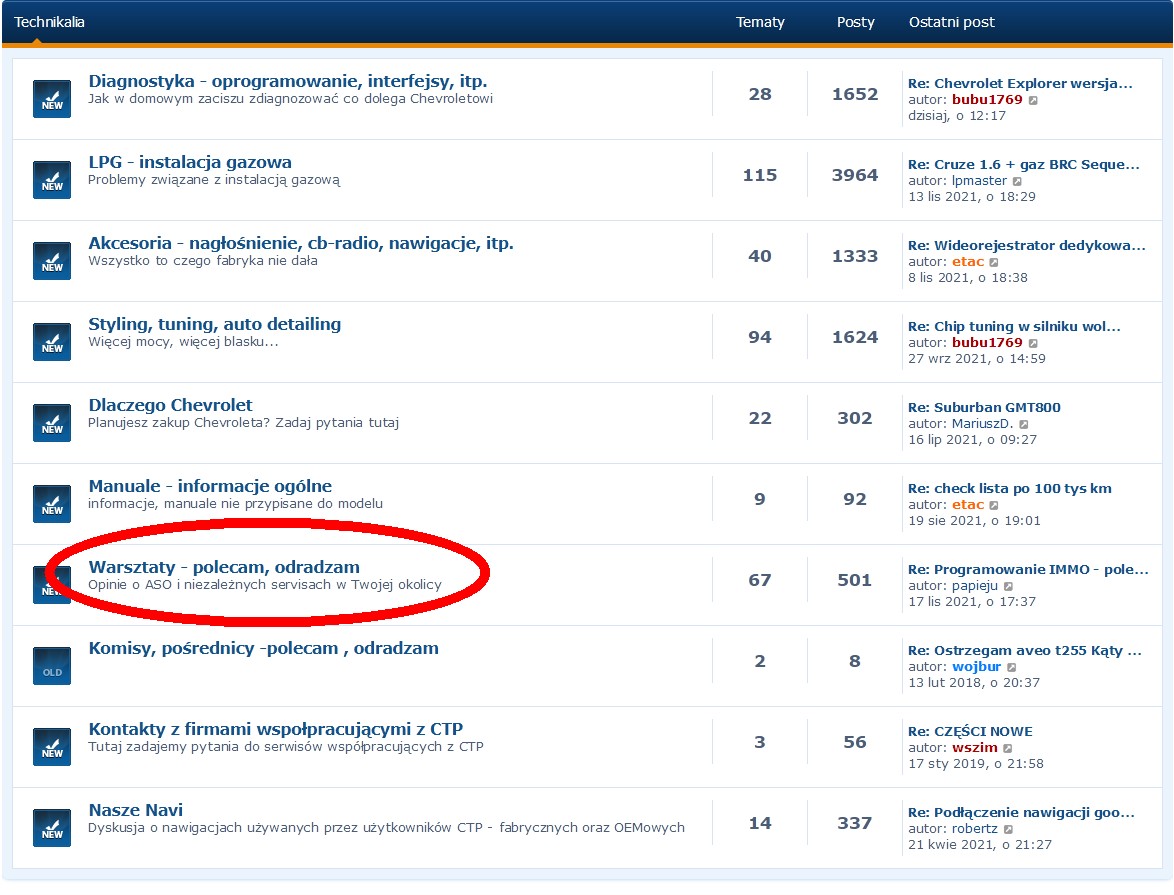Open Warsztaty - polecam, odradzam forum

[x=224, y=567]
